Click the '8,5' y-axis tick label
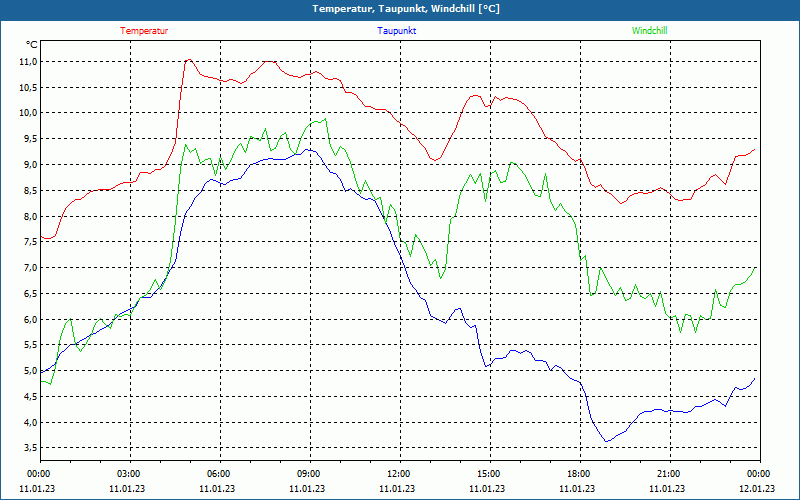The width and height of the screenshot is (800, 500). click(x=30, y=190)
